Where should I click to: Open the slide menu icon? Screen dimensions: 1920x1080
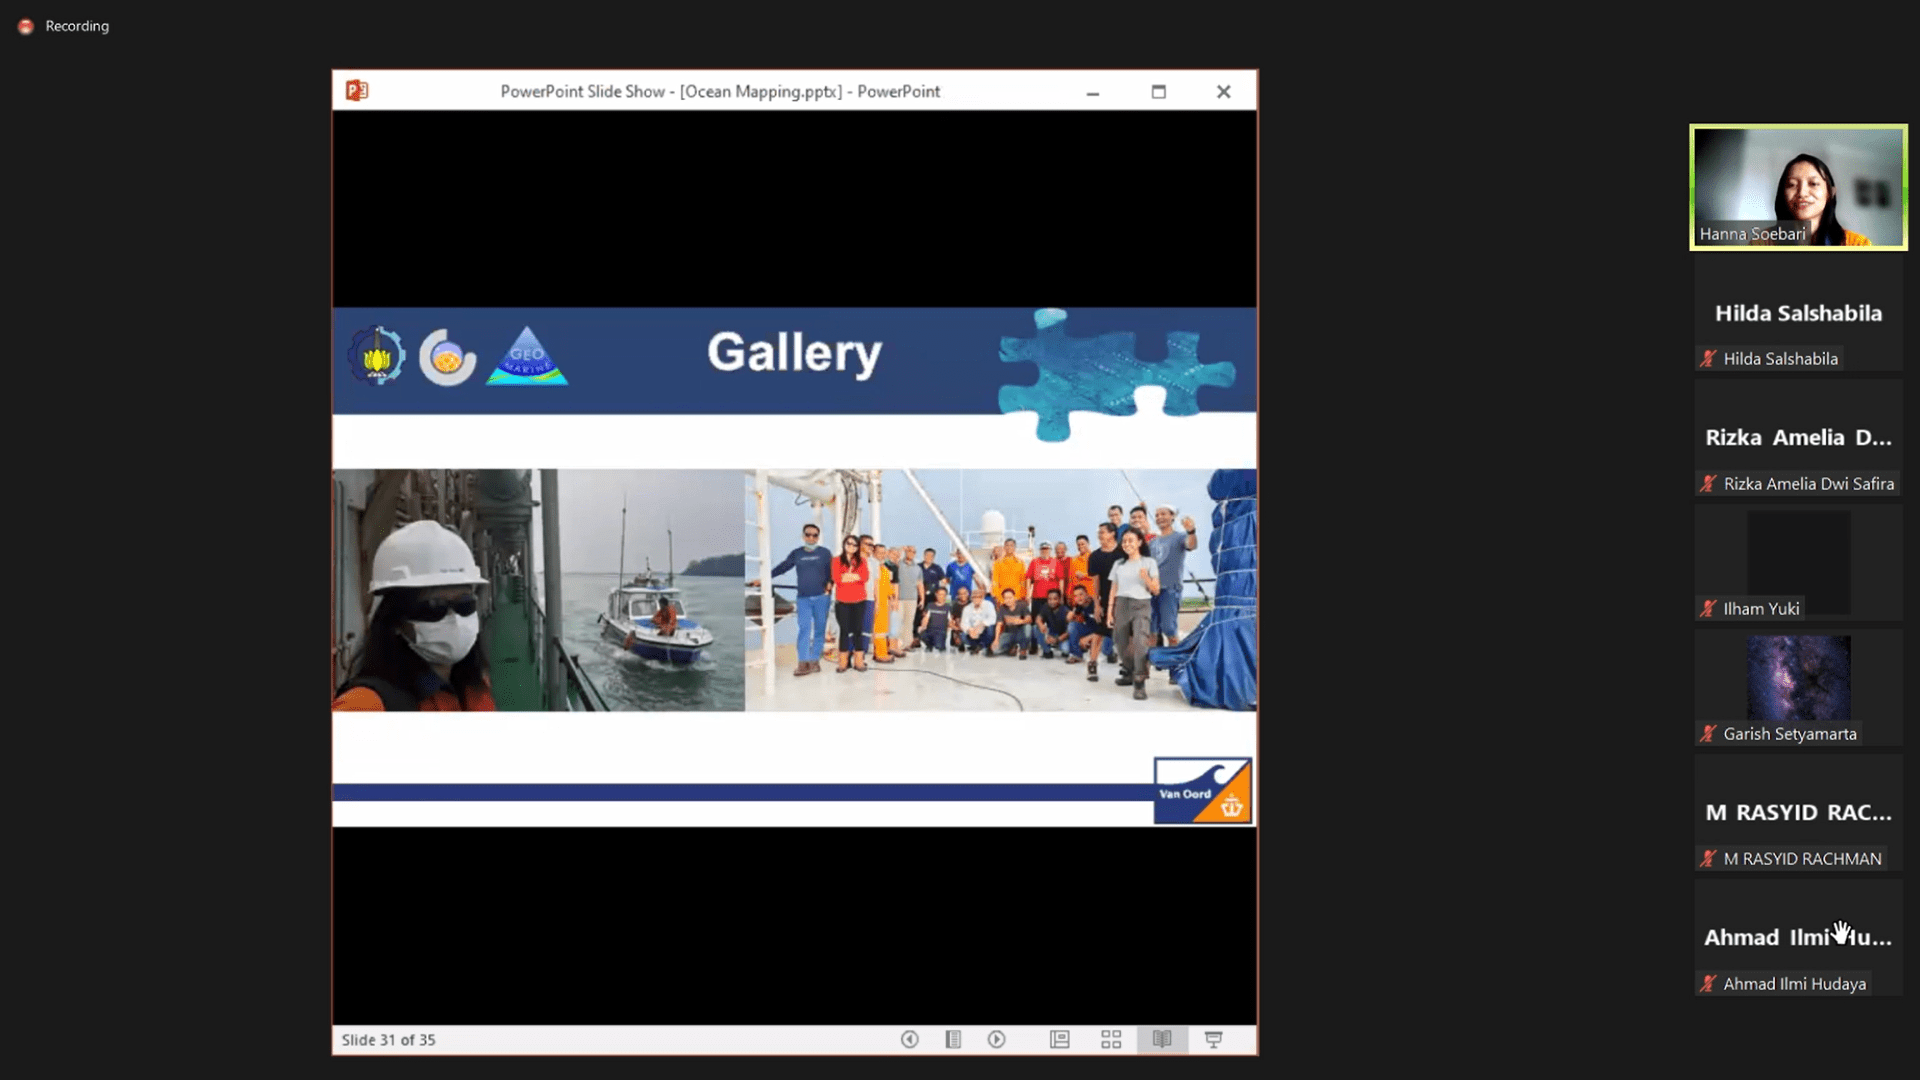[x=953, y=1040]
